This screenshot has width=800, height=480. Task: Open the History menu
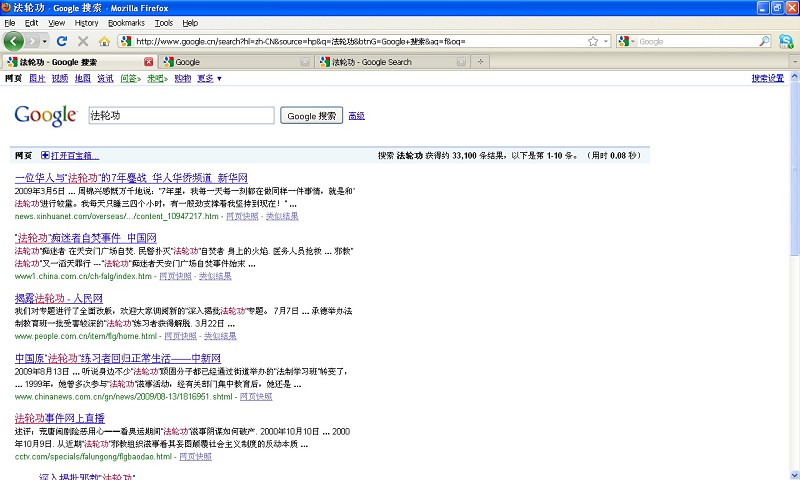click(87, 22)
